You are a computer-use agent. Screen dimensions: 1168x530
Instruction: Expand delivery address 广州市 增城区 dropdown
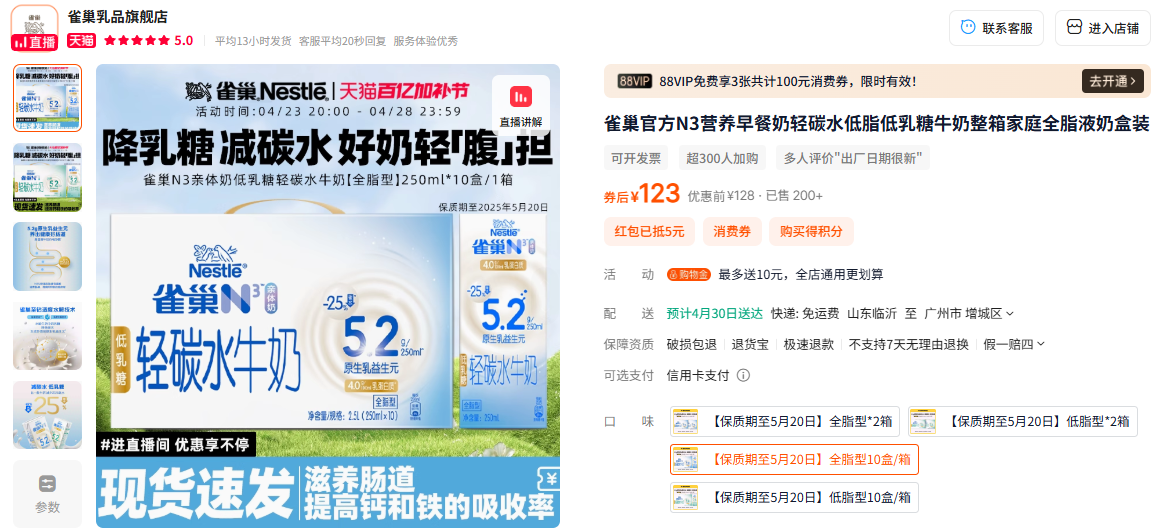click(x=968, y=313)
